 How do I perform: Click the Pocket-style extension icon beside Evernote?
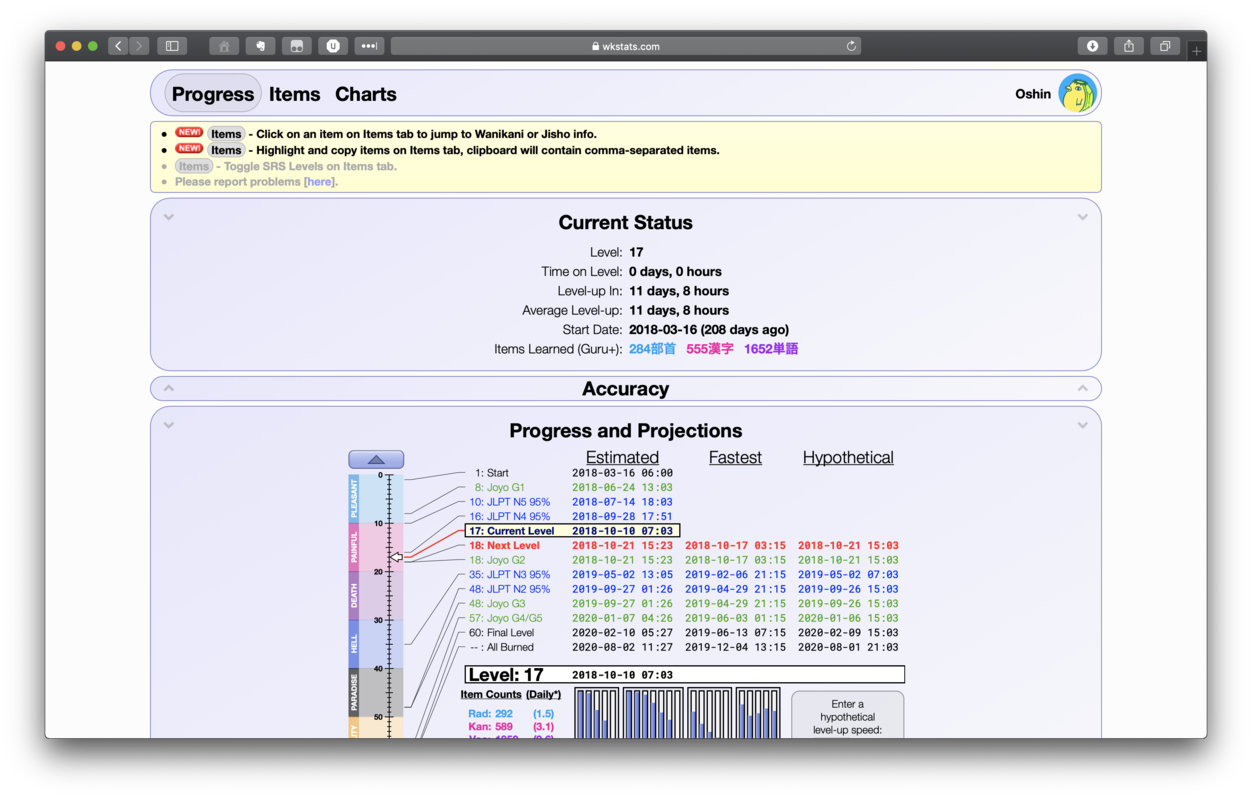[296, 46]
